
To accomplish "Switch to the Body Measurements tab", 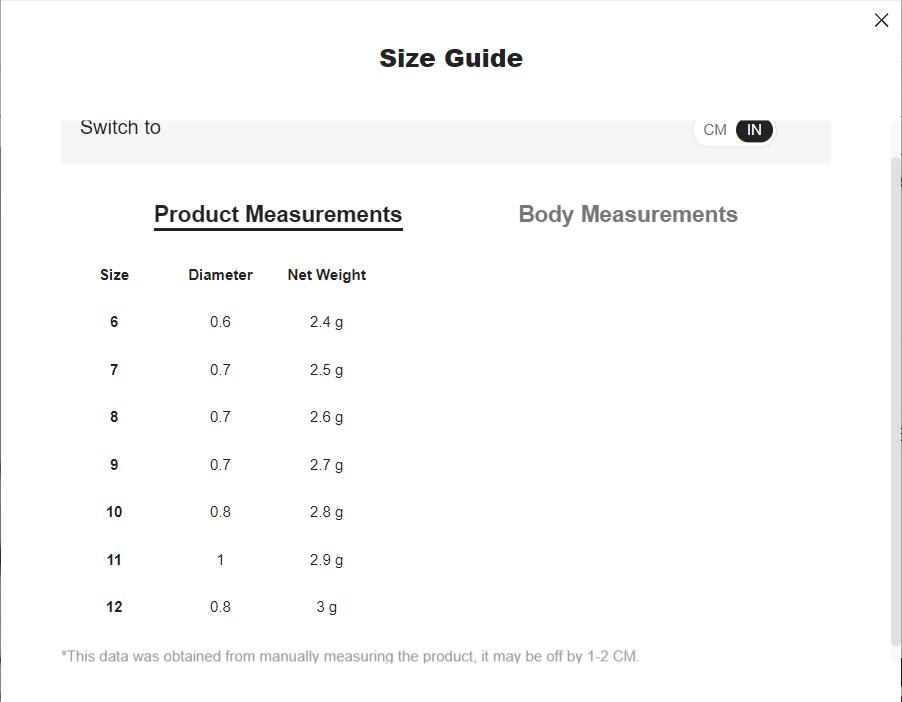I will click(628, 214).
